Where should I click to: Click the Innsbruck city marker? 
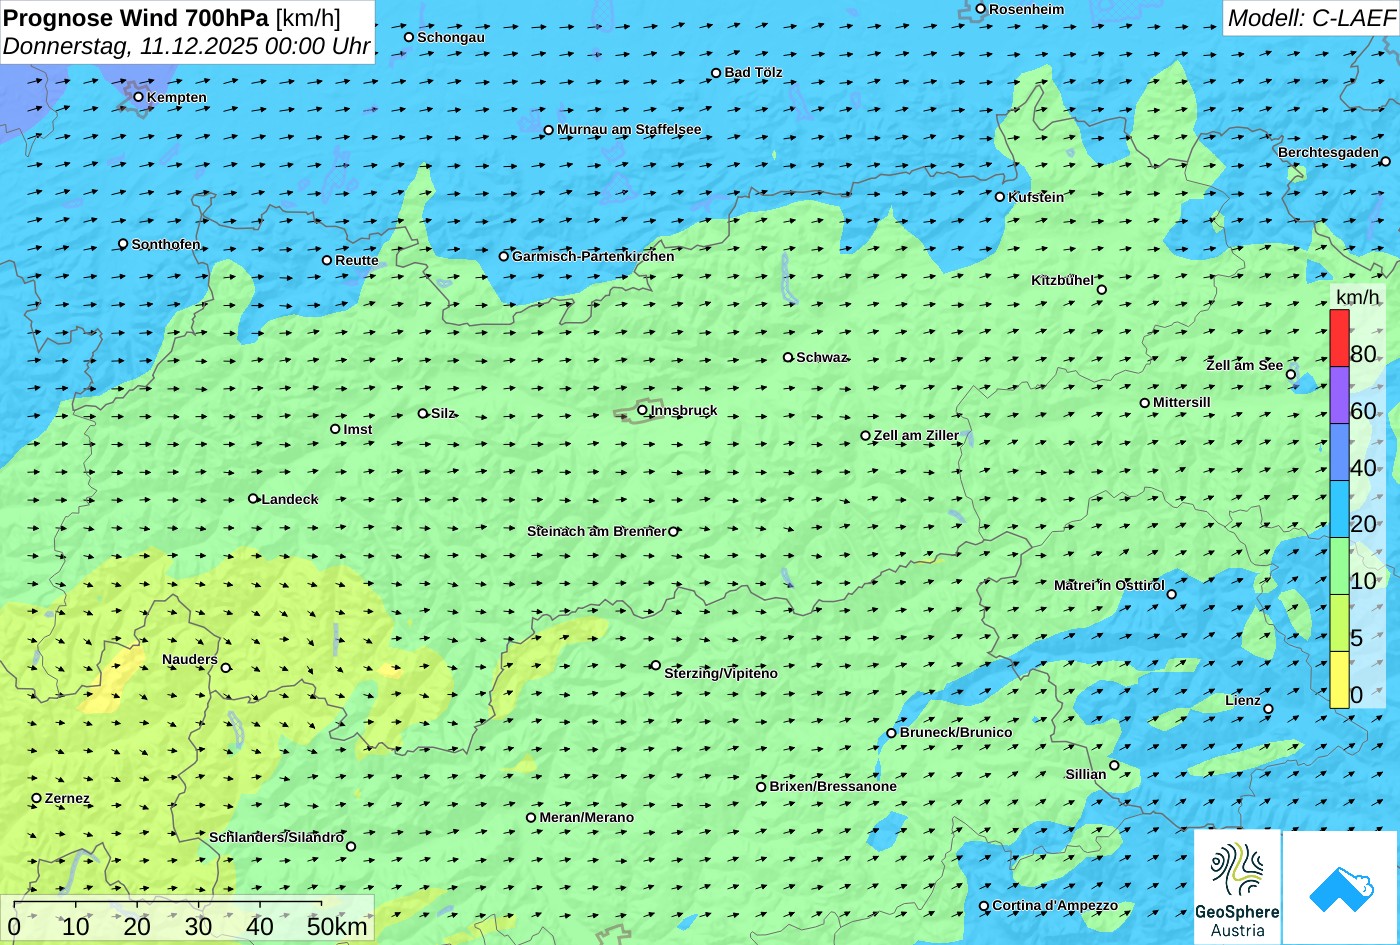point(642,410)
